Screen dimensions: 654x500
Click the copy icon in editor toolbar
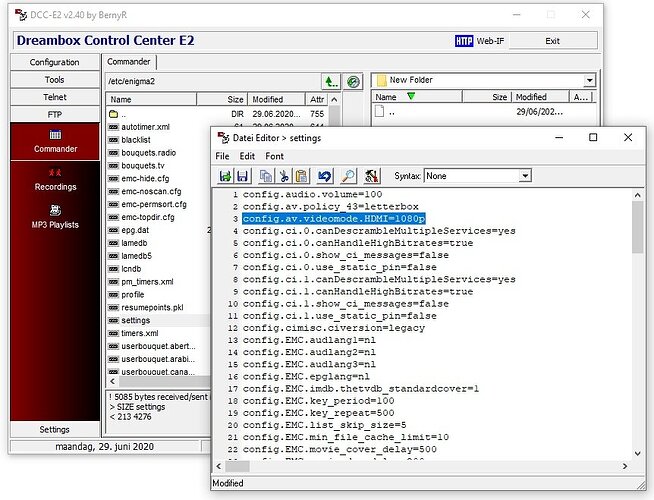(x=266, y=176)
